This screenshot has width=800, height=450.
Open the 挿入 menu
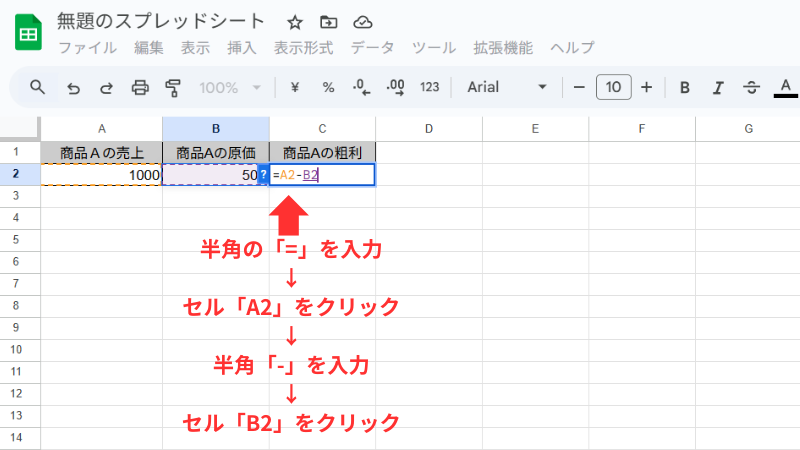pyautogui.click(x=242, y=48)
